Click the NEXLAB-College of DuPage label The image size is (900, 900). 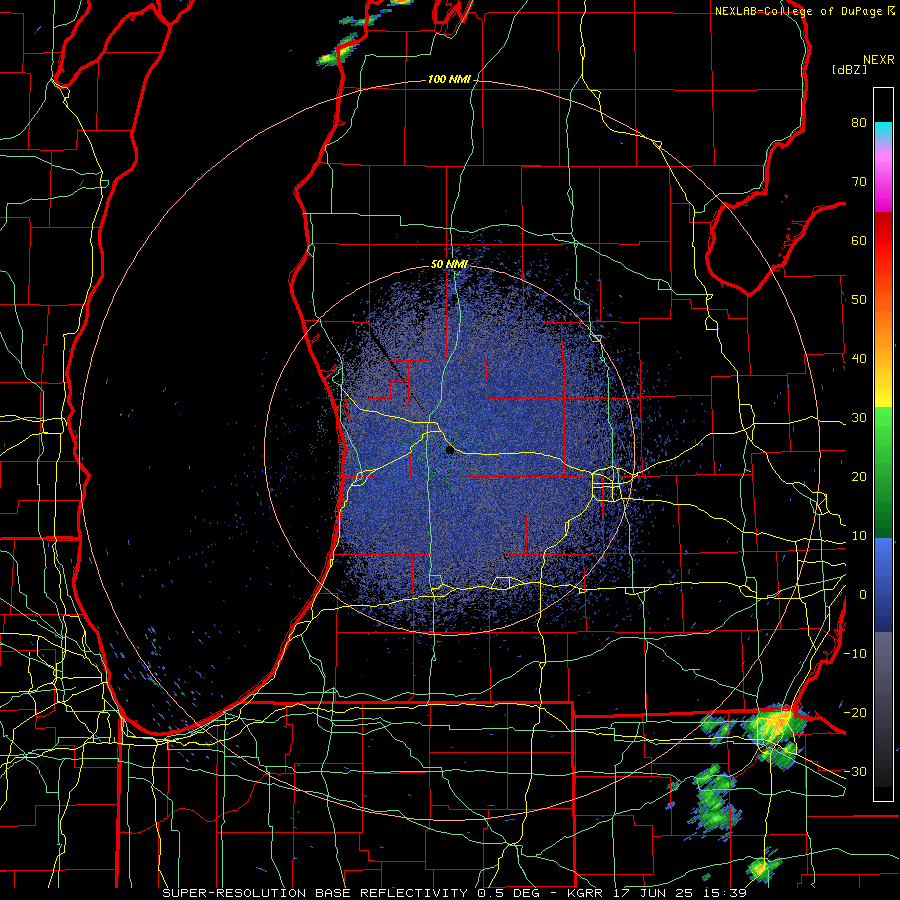799,11
